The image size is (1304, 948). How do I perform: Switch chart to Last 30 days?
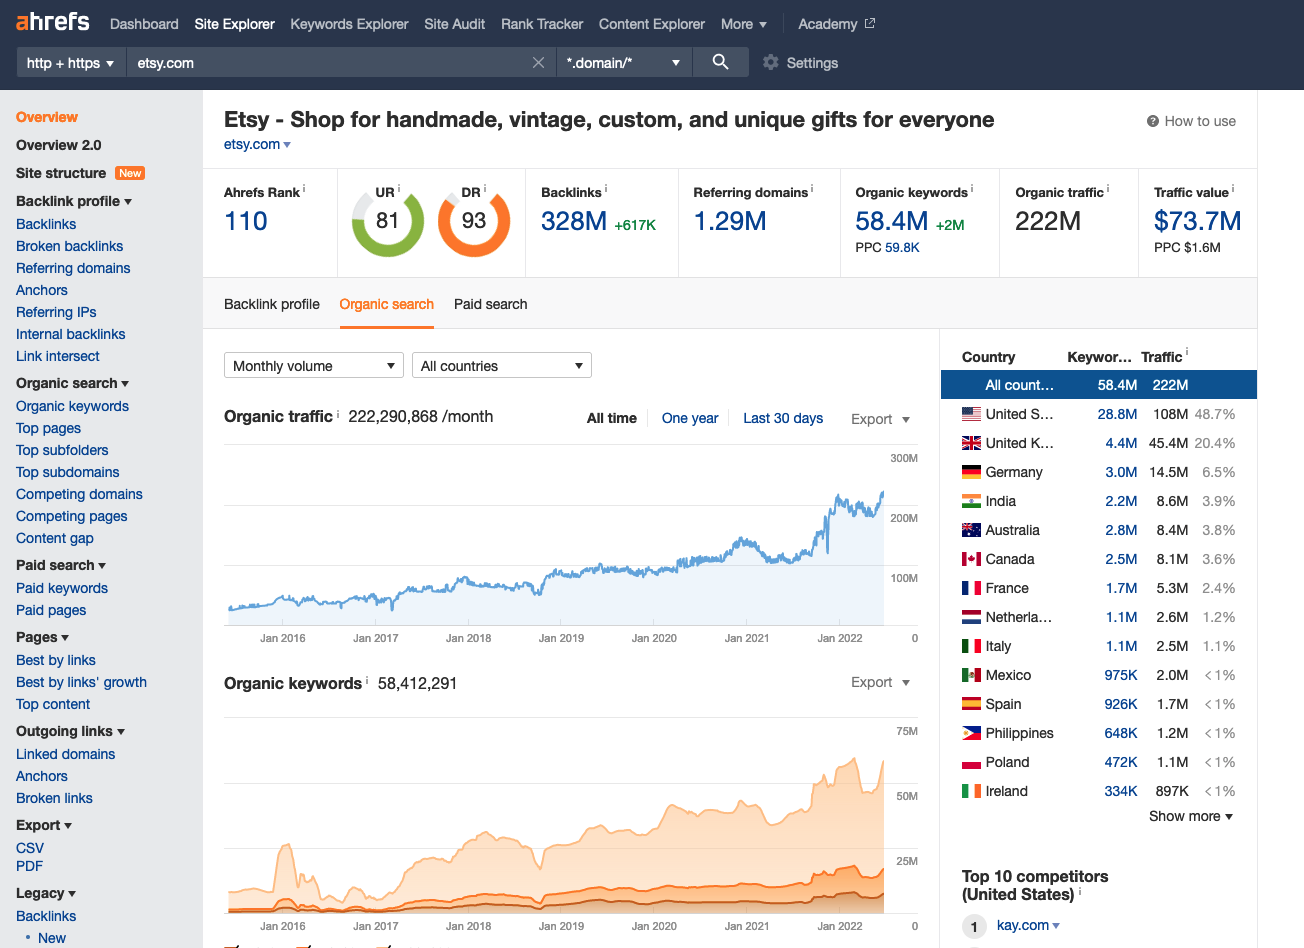(x=782, y=418)
